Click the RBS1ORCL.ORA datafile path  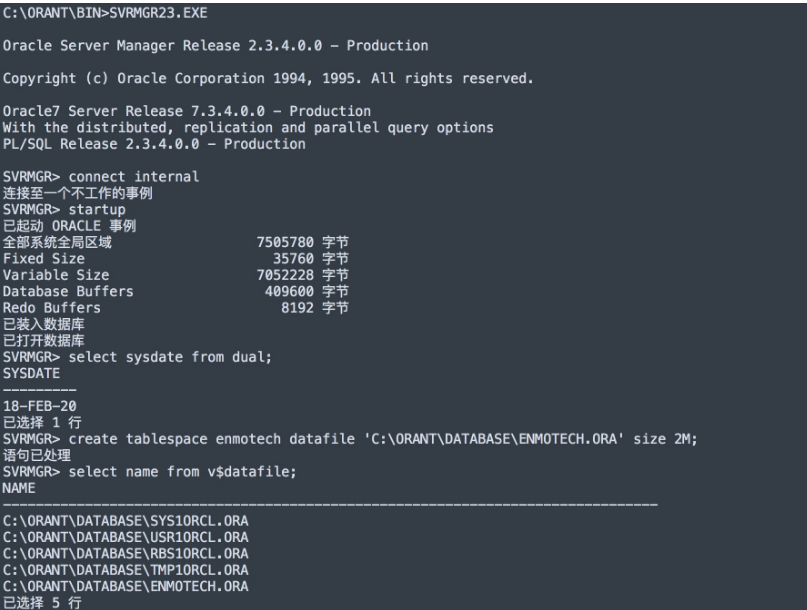(125, 553)
